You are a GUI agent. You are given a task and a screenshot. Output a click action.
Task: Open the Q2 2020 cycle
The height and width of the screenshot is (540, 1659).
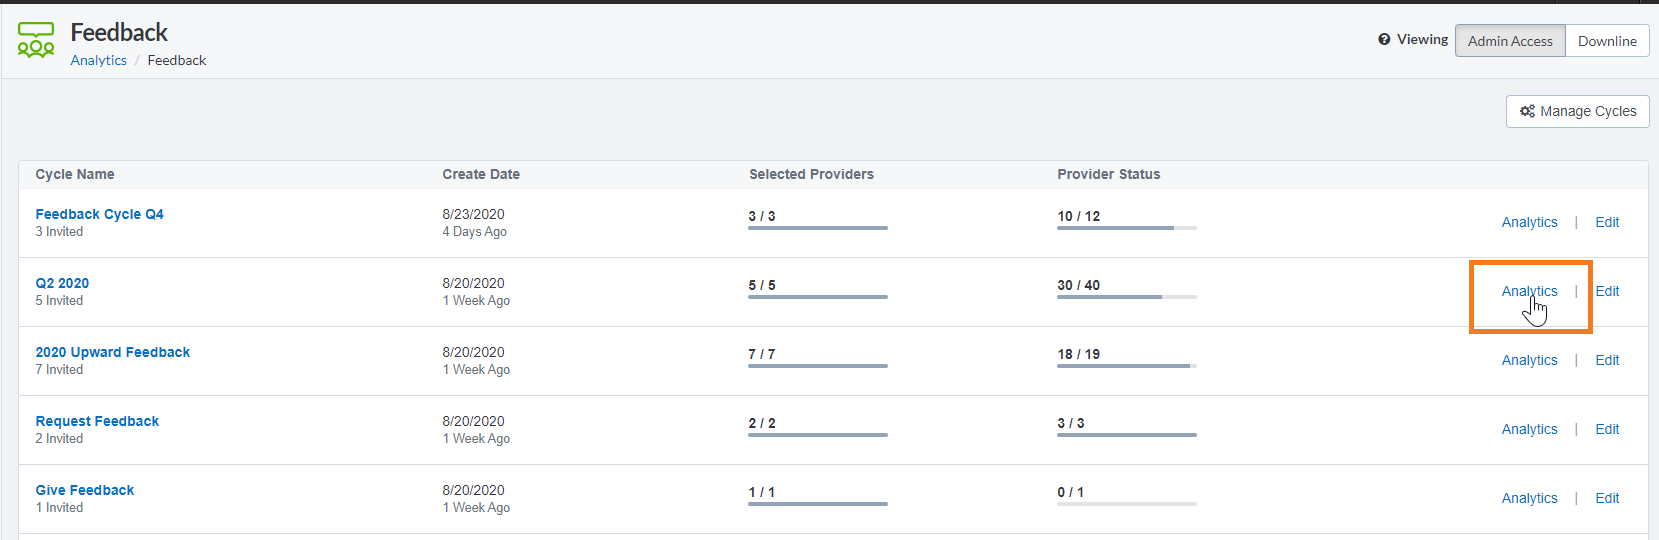tap(62, 283)
